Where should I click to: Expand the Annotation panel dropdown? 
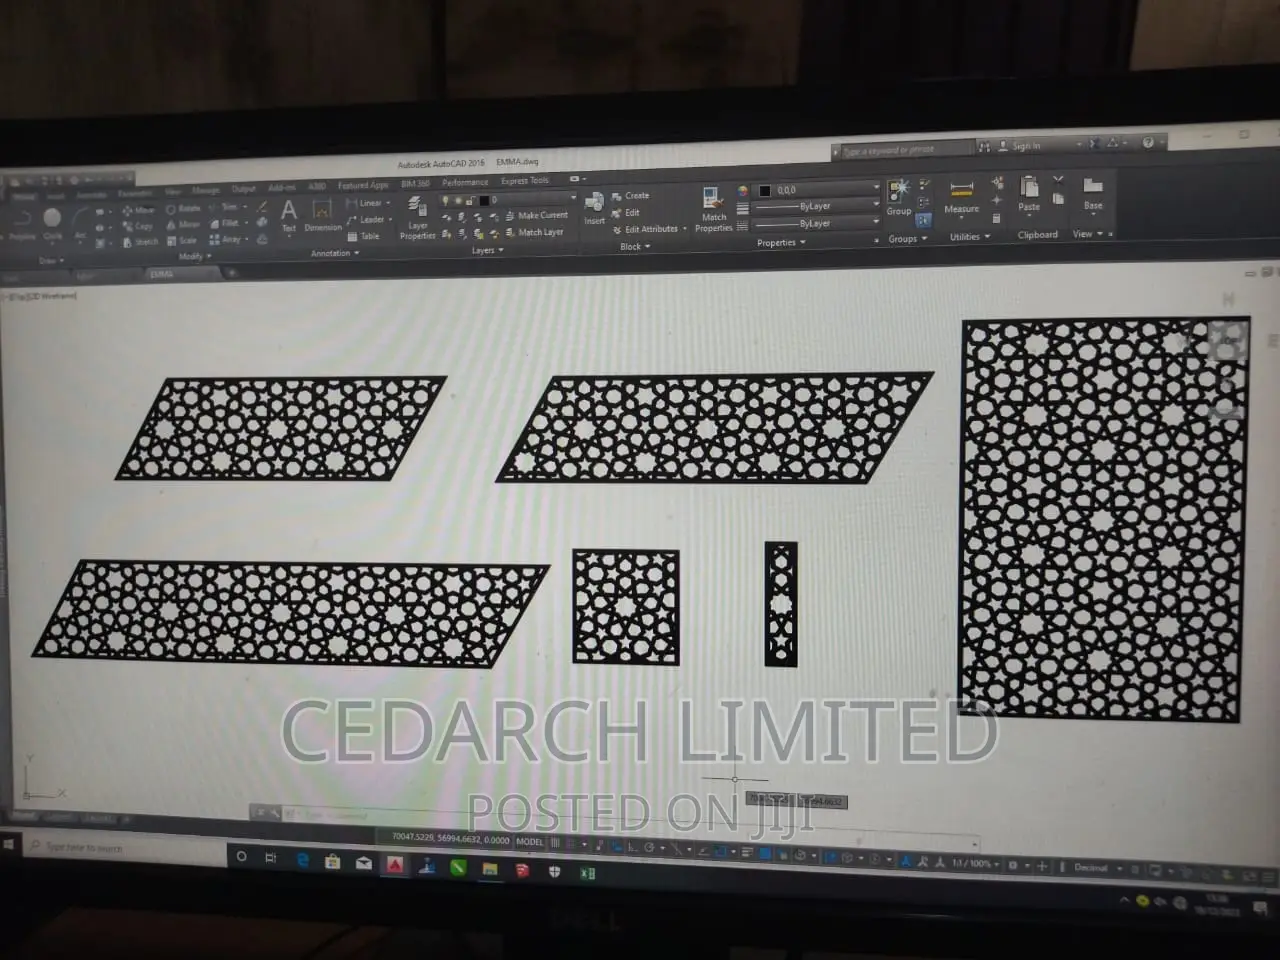click(334, 253)
